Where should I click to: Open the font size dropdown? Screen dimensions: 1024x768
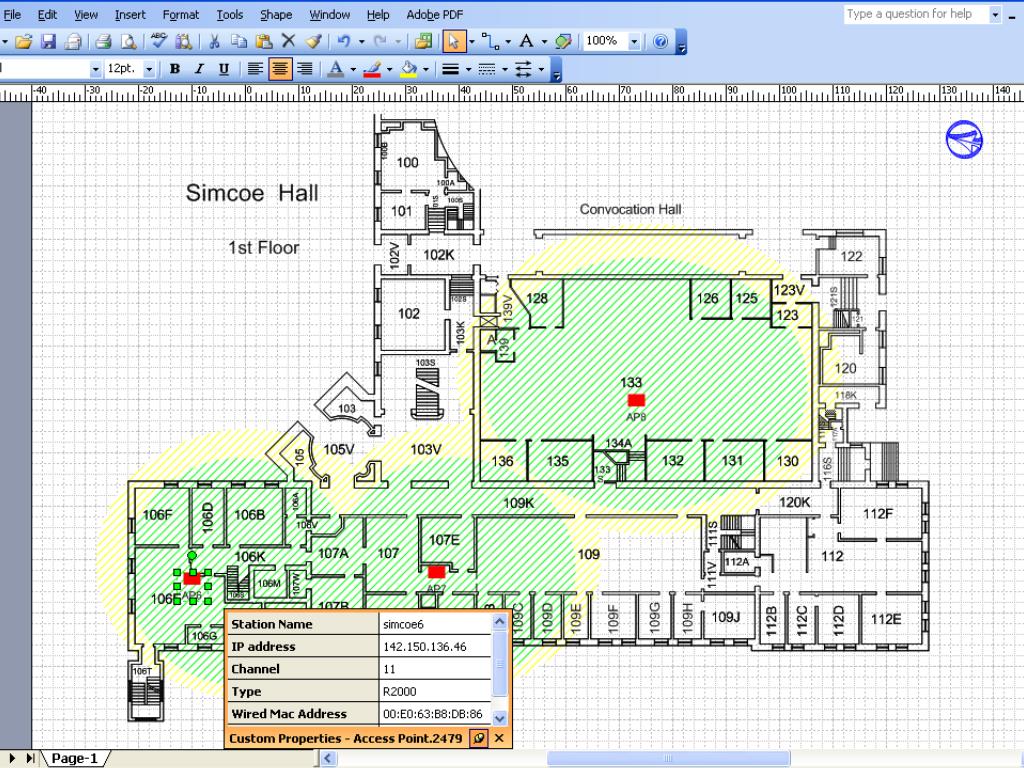pos(149,69)
